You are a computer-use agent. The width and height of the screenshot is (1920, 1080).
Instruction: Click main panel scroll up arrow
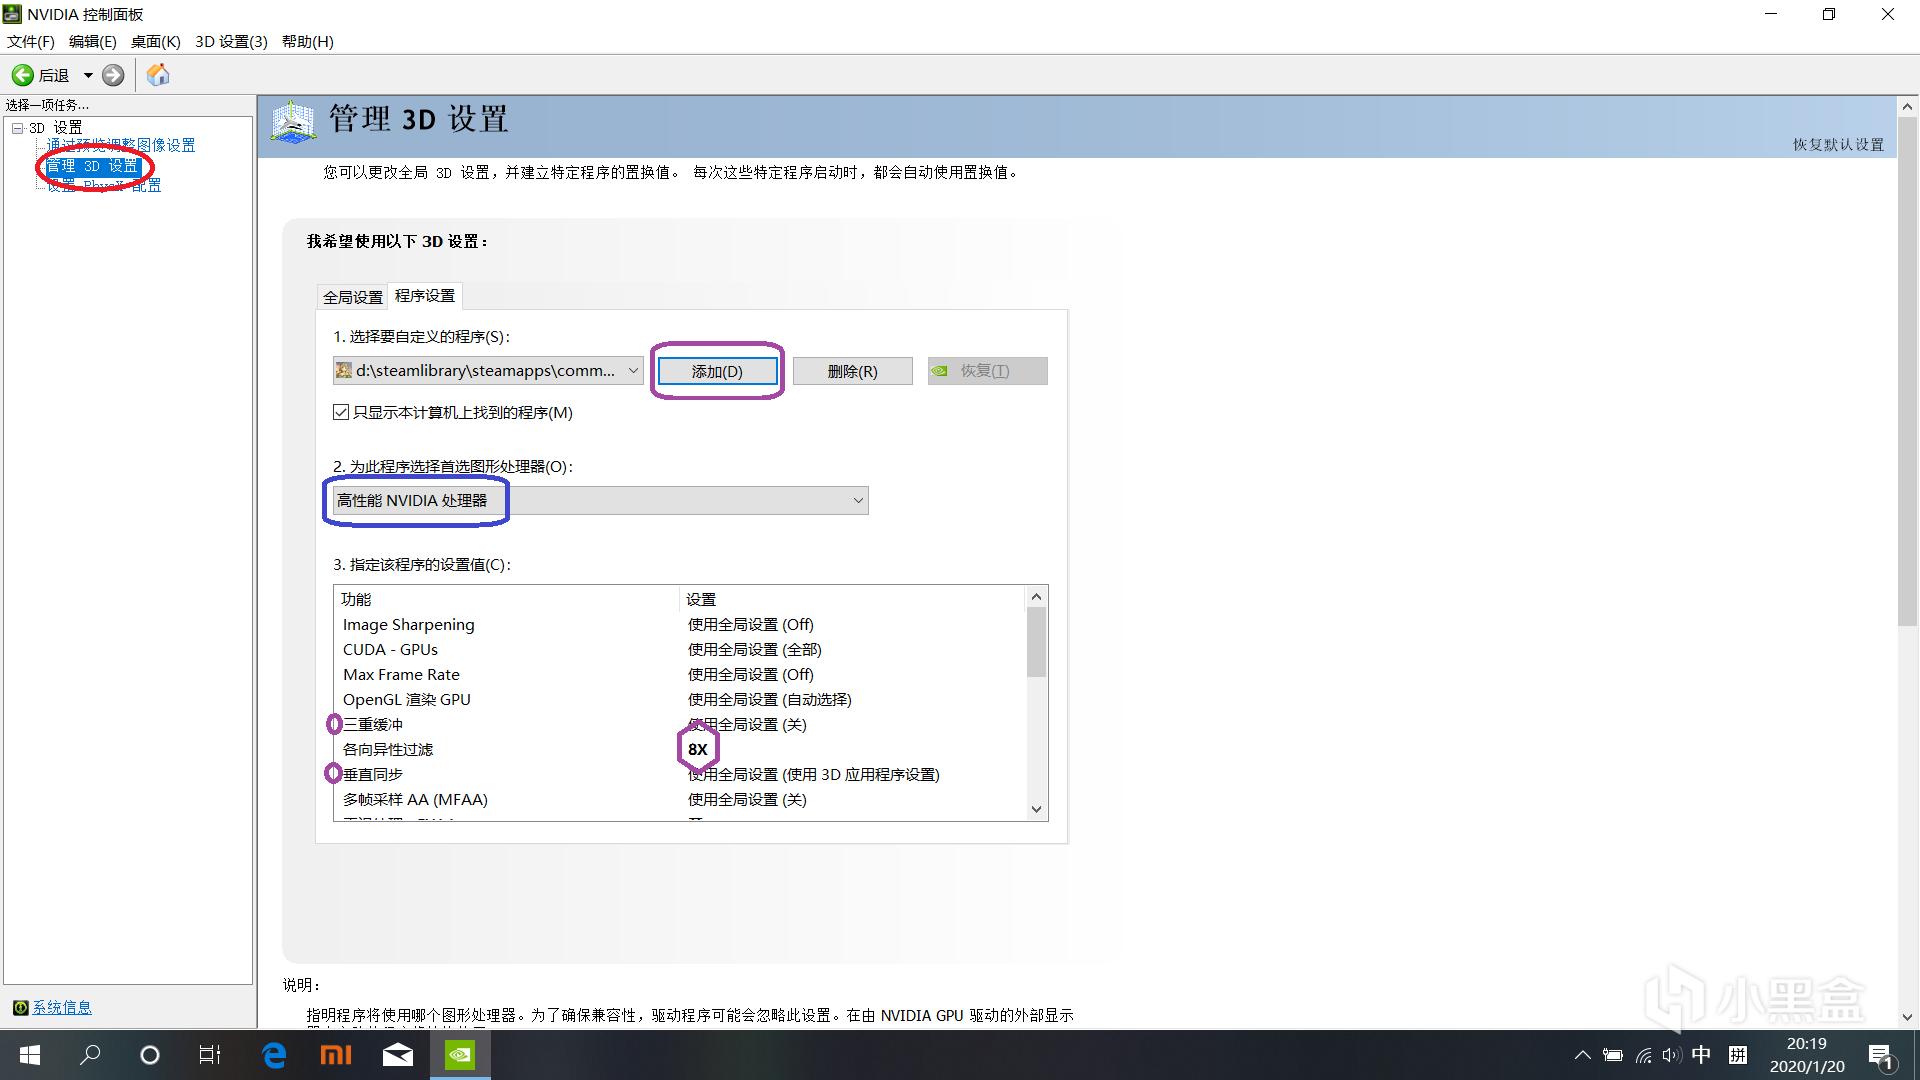[1907, 106]
